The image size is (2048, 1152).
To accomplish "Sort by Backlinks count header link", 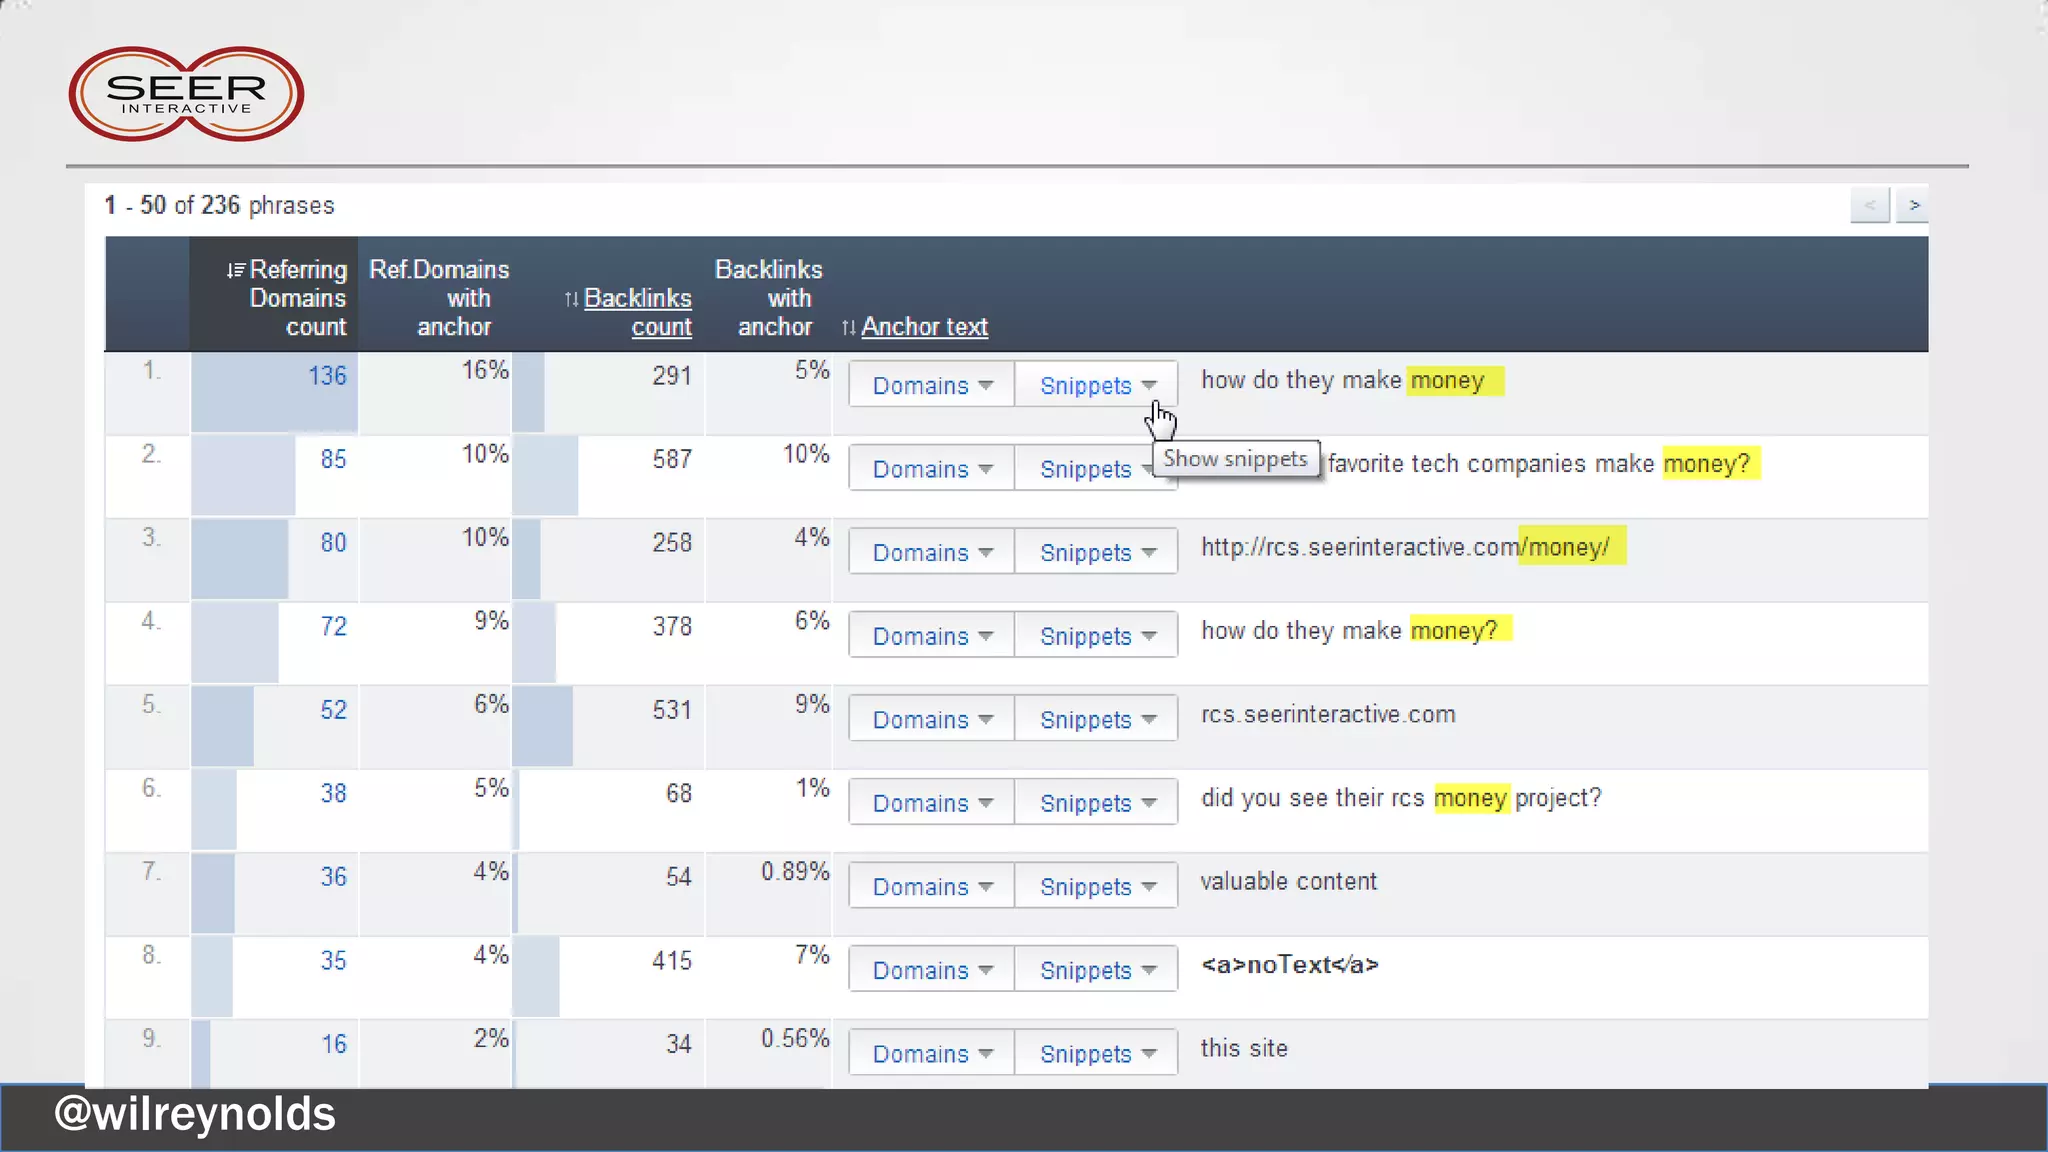I will [638, 312].
